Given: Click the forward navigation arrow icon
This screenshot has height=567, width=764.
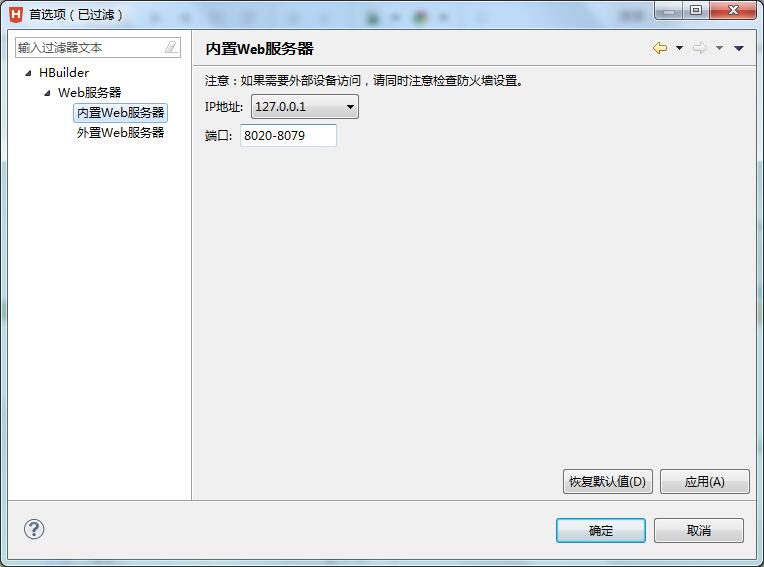Looking at the screenshot, I should click(700, 48).
